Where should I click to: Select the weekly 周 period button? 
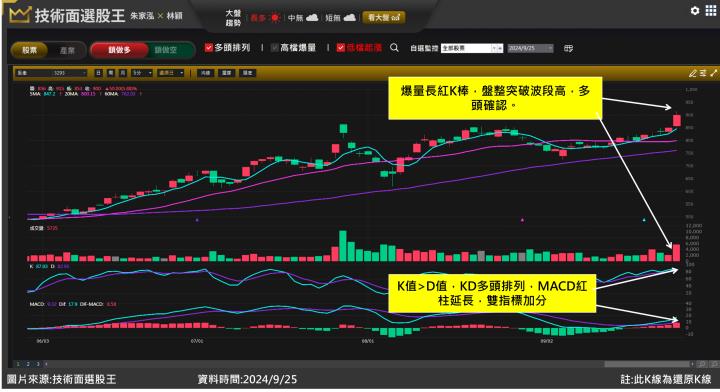tap(111, 73)
